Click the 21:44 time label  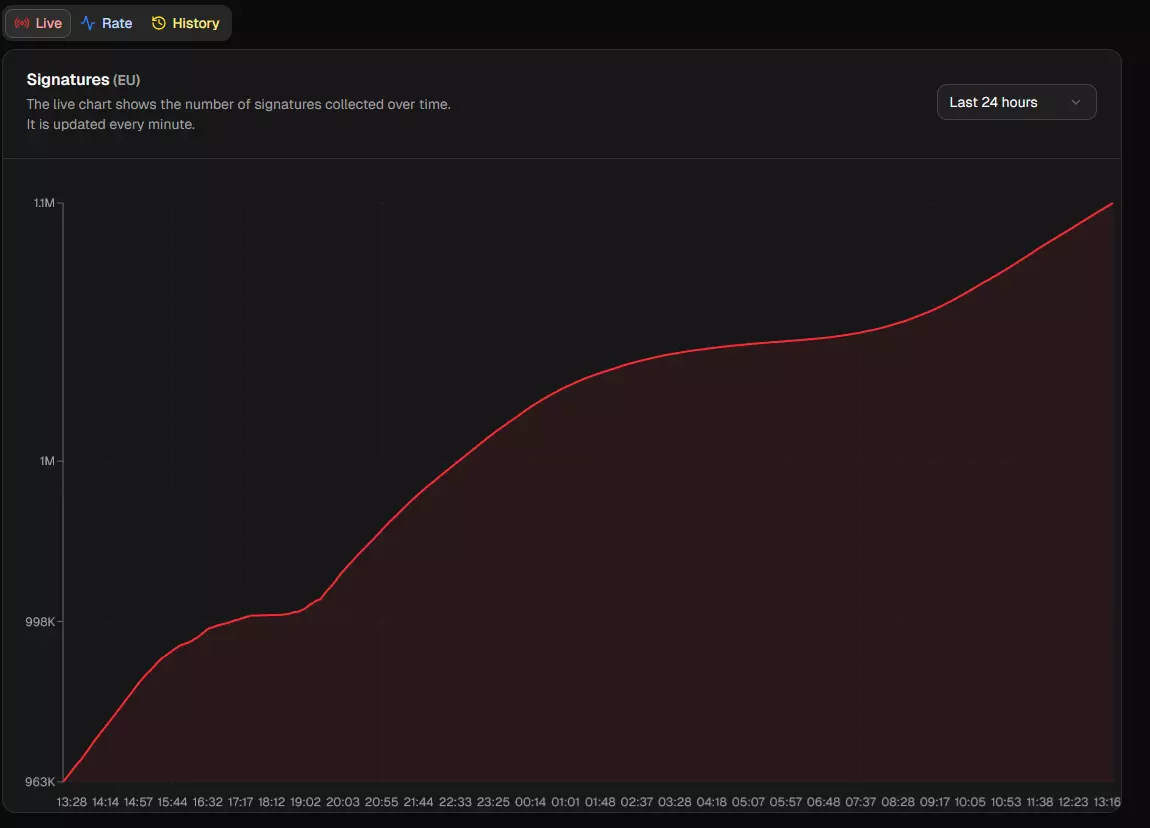coord(418,802)
